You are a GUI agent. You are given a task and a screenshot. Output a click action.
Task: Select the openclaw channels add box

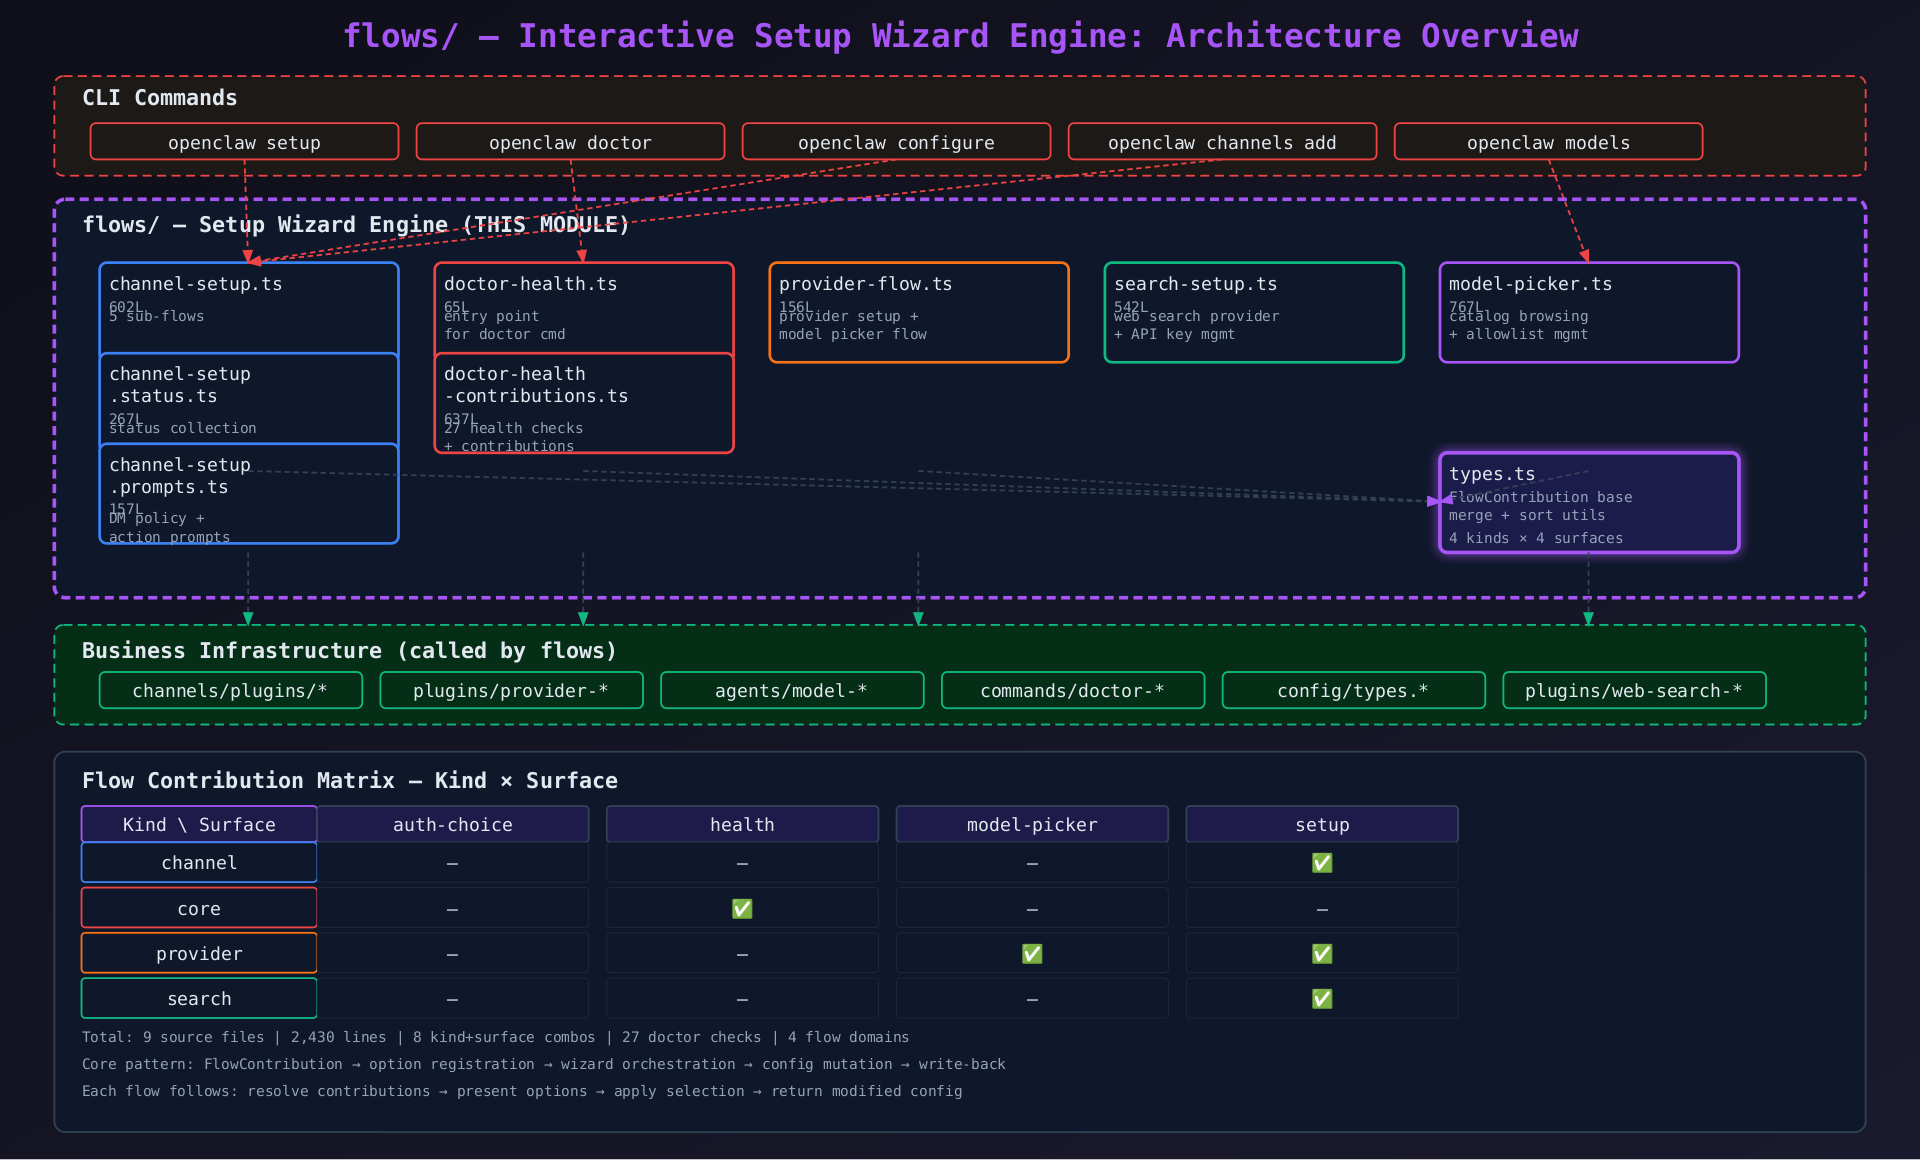(x=1222, y=142)
